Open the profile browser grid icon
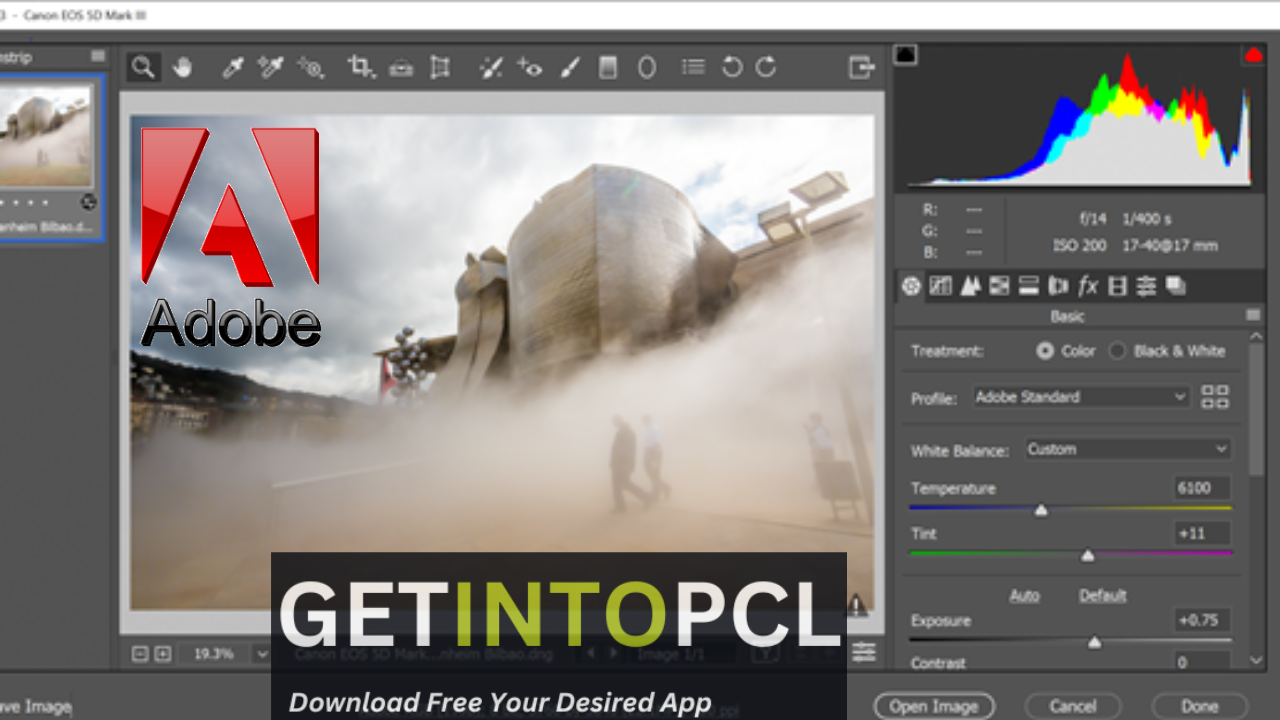 [1215, 397]
